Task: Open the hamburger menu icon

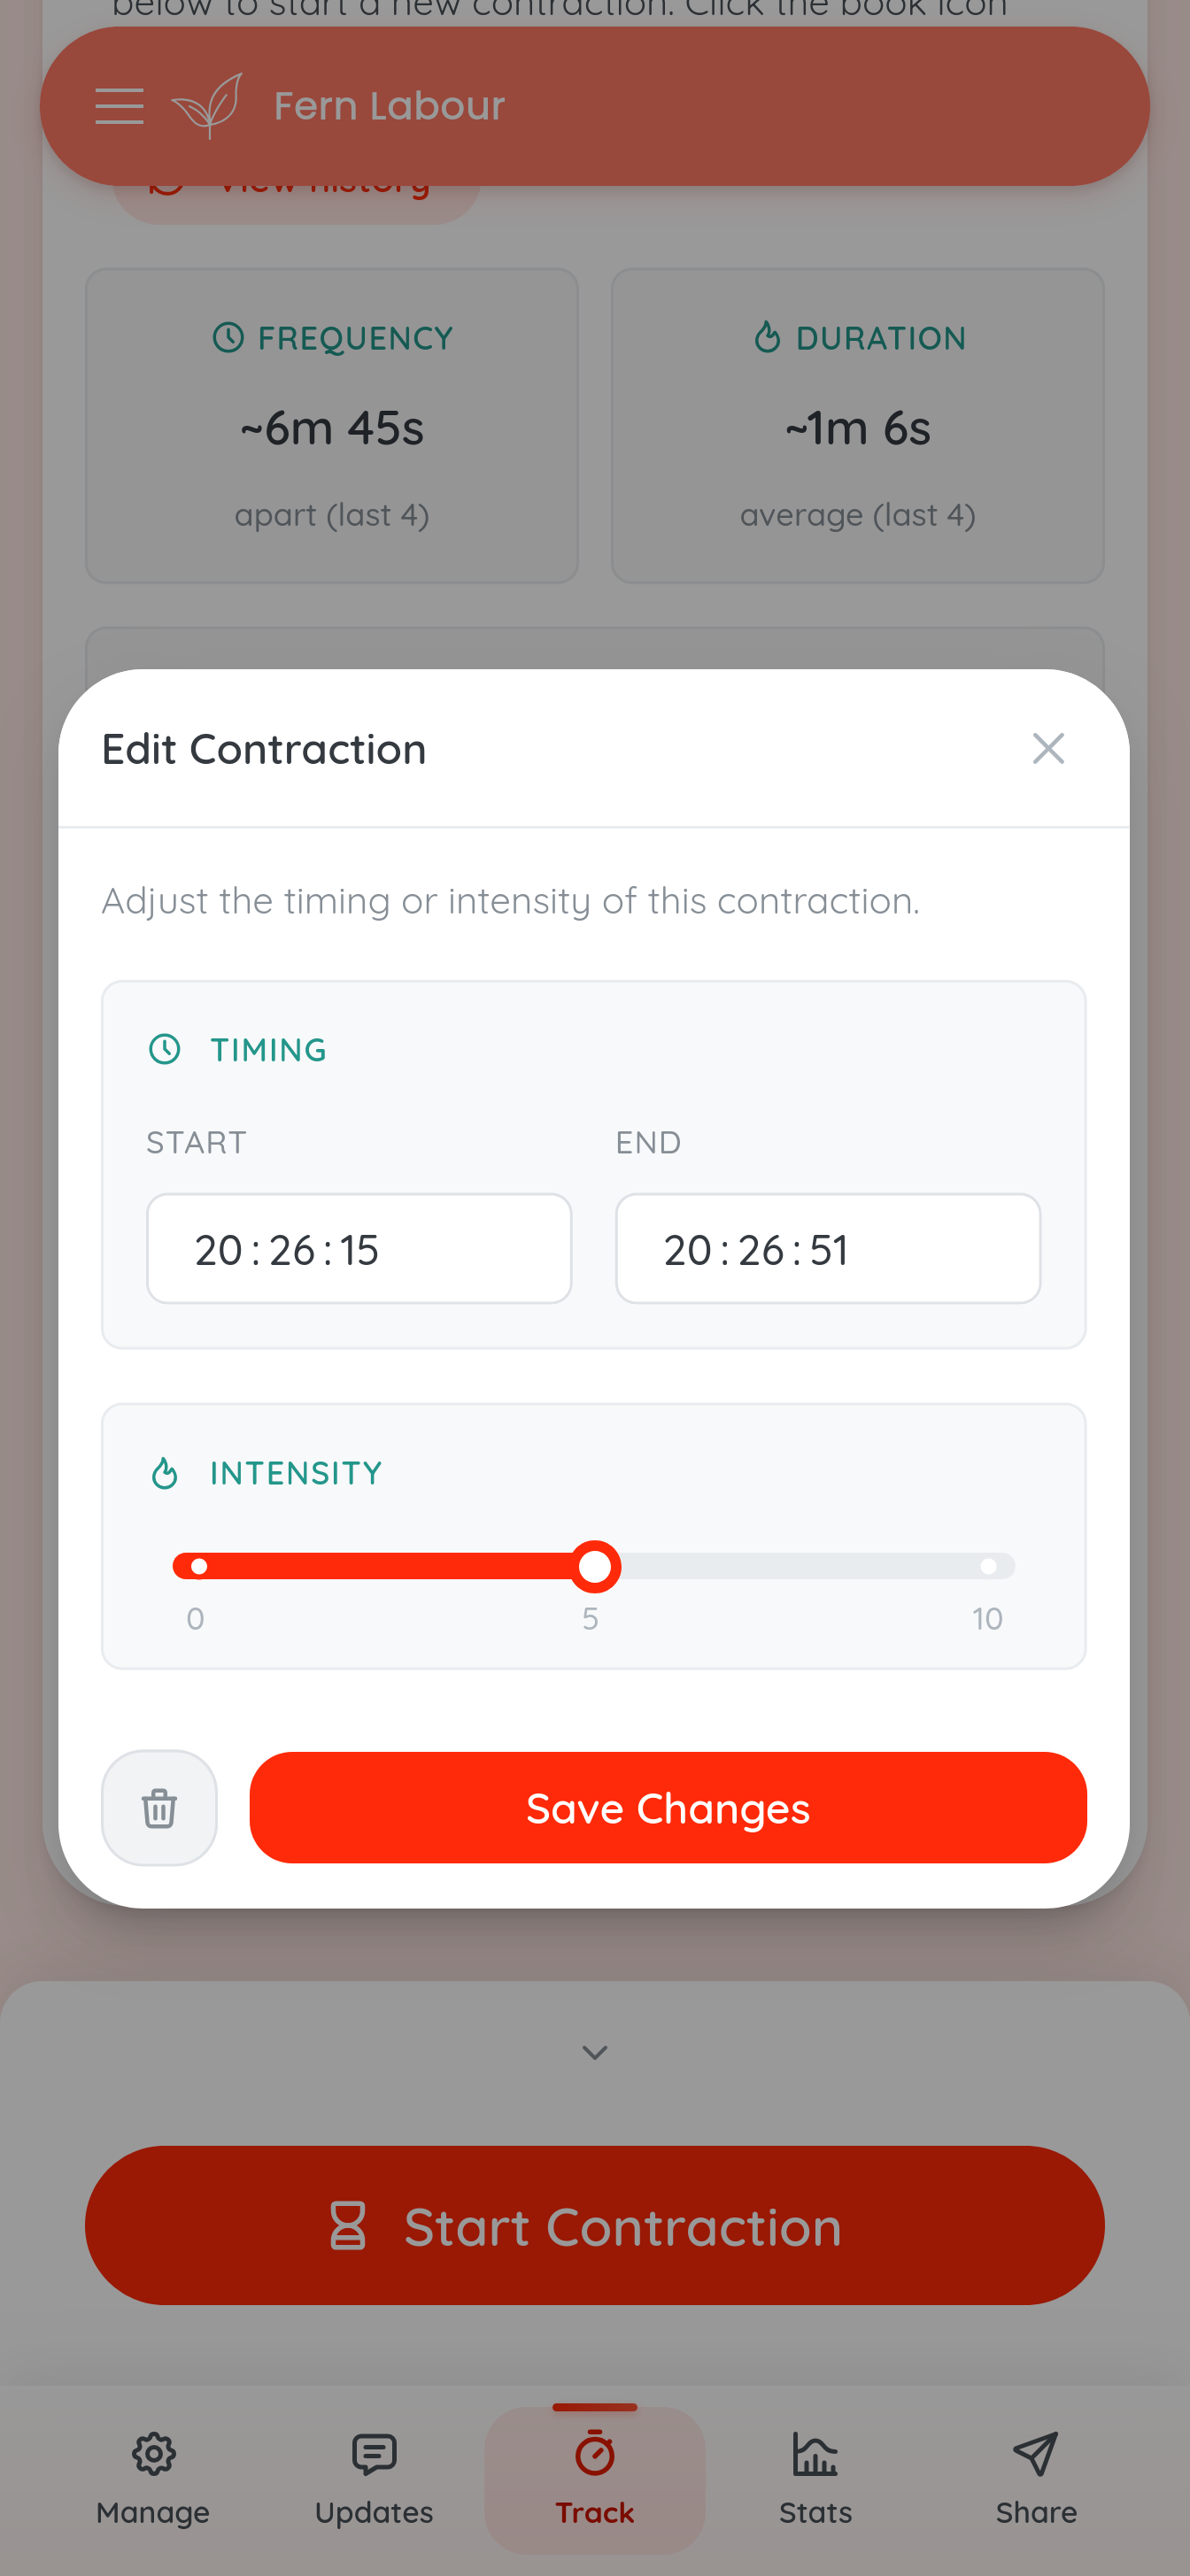Action: pos(119,106)
